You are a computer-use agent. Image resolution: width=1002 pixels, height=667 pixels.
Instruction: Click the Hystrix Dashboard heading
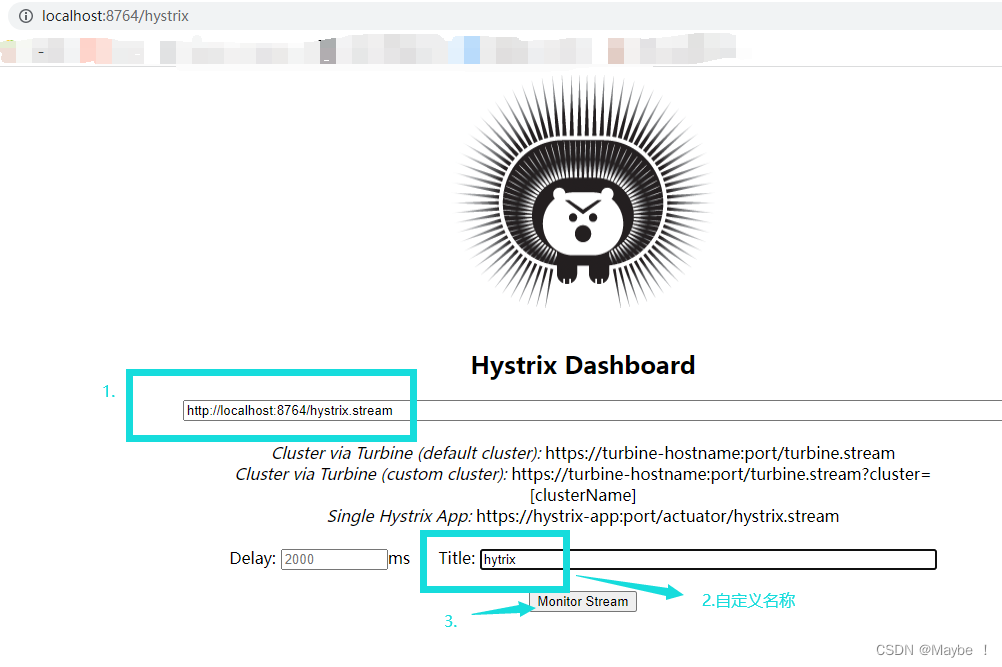click(x=583, y=365)
